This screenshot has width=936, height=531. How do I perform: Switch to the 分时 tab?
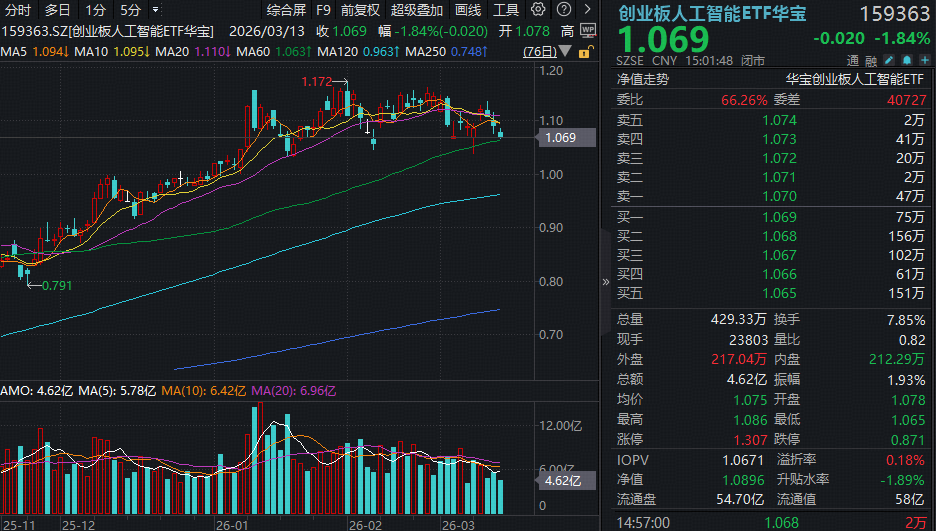click(x=18, y=10)
